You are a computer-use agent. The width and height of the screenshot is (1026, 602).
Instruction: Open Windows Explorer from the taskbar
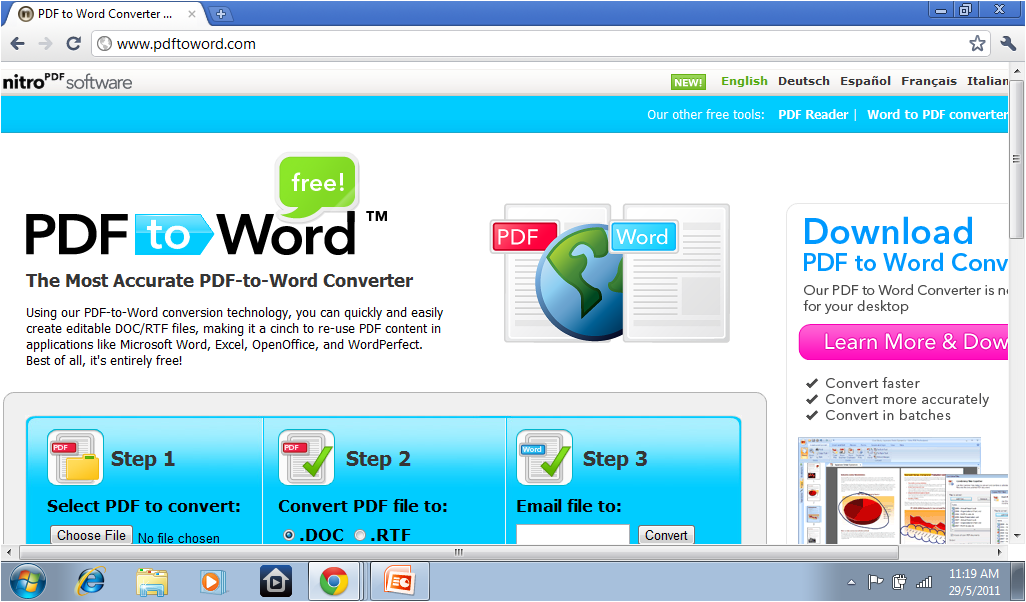point(152,582)
